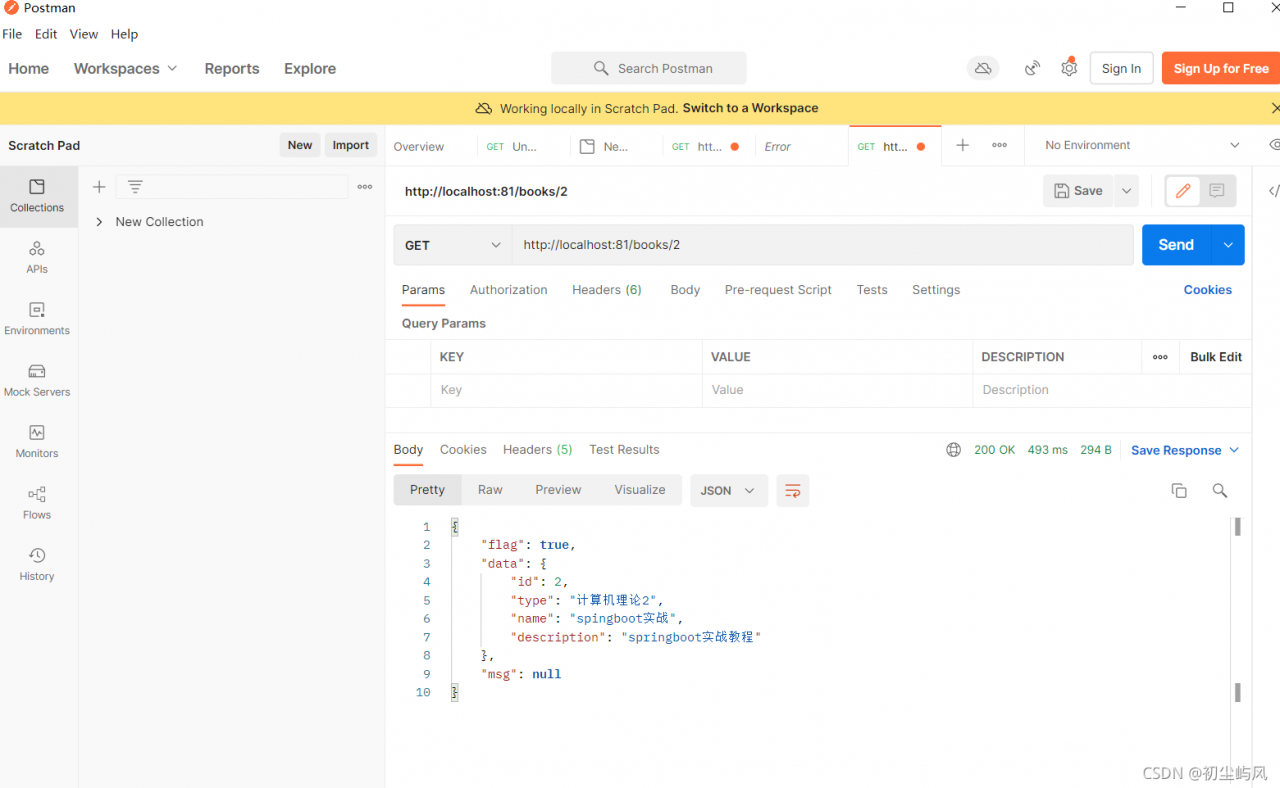Add a new request tab with plus icon
This screenshot has width=1280, height=788.
tap(962, 145)
